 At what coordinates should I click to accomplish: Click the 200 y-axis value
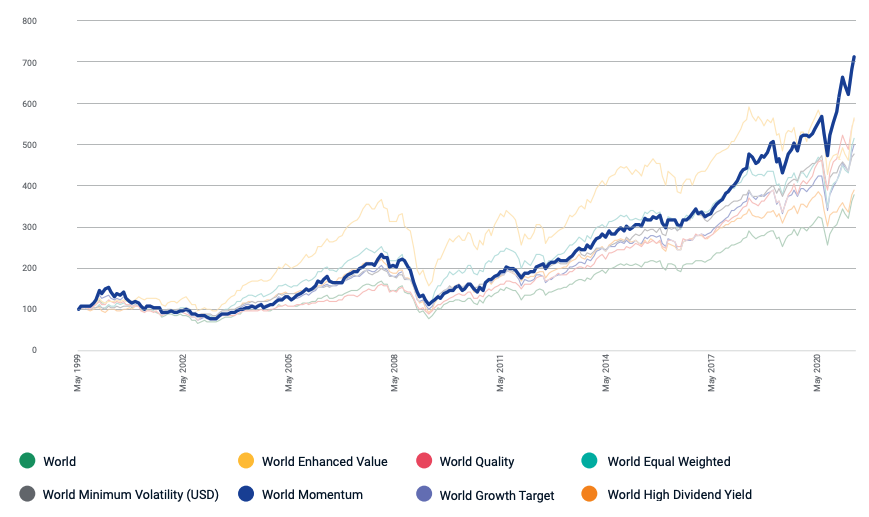[x=29, y=268]
